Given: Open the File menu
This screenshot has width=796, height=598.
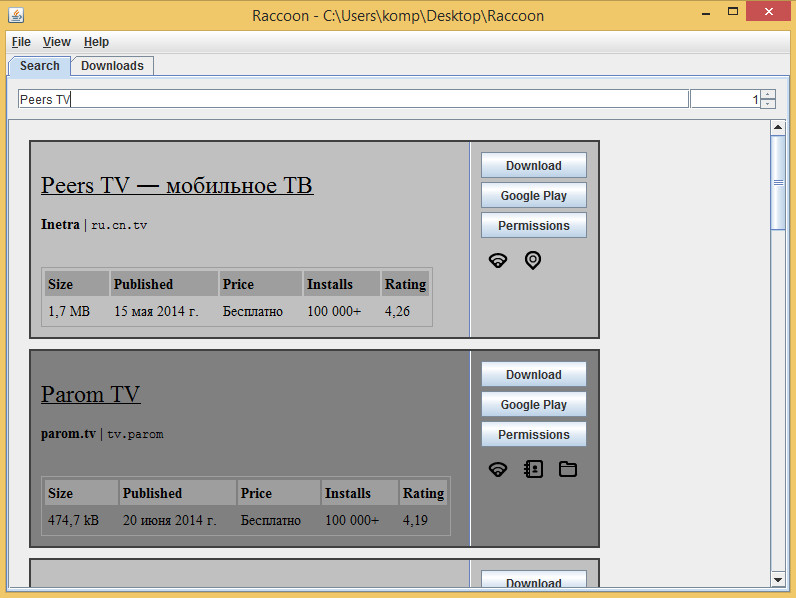Looking at the screenshot, I should (21, 42).
